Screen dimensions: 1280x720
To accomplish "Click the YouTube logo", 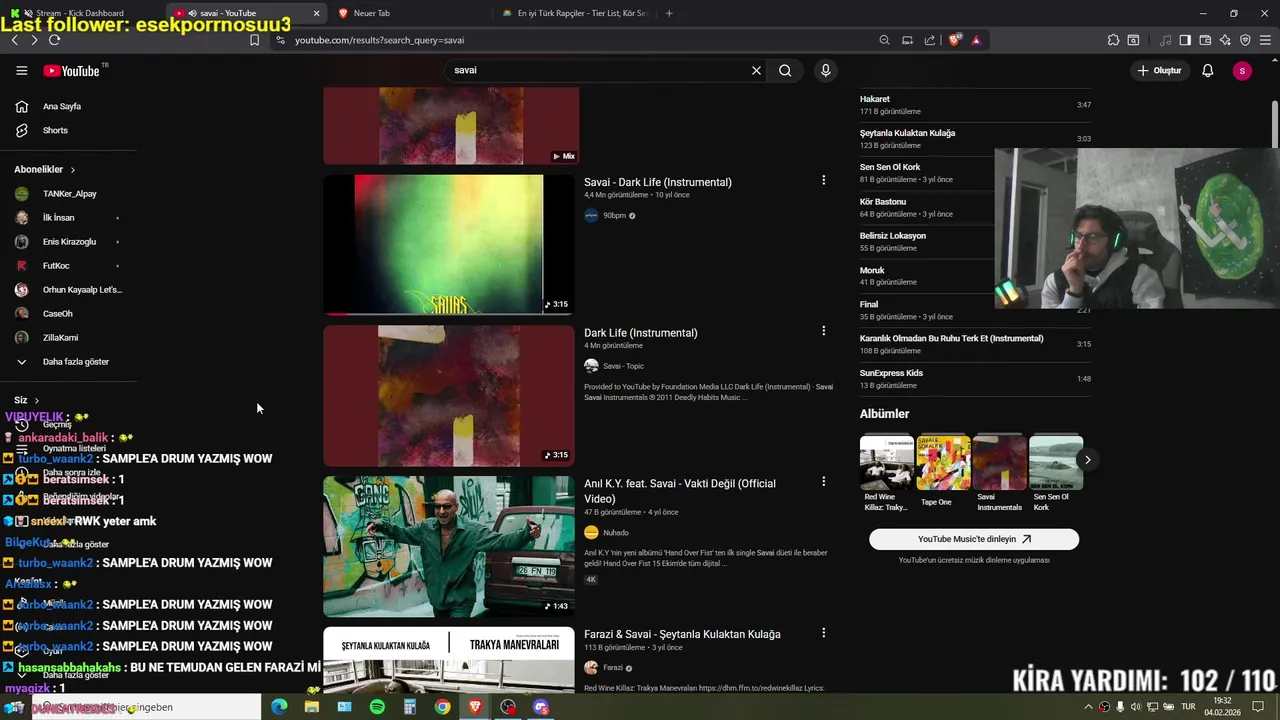I will 71,71.
